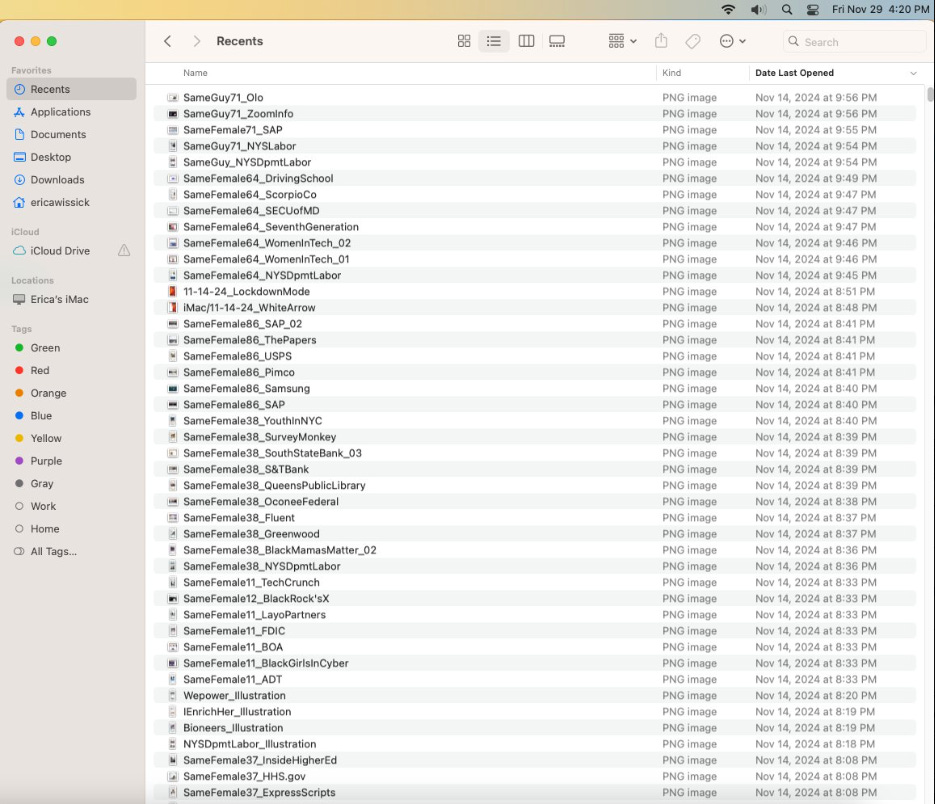Image resolution: width=935 pixels, height=804 pixels.
Task: Click the Edit Tags icon
Action: pos(693,41)
